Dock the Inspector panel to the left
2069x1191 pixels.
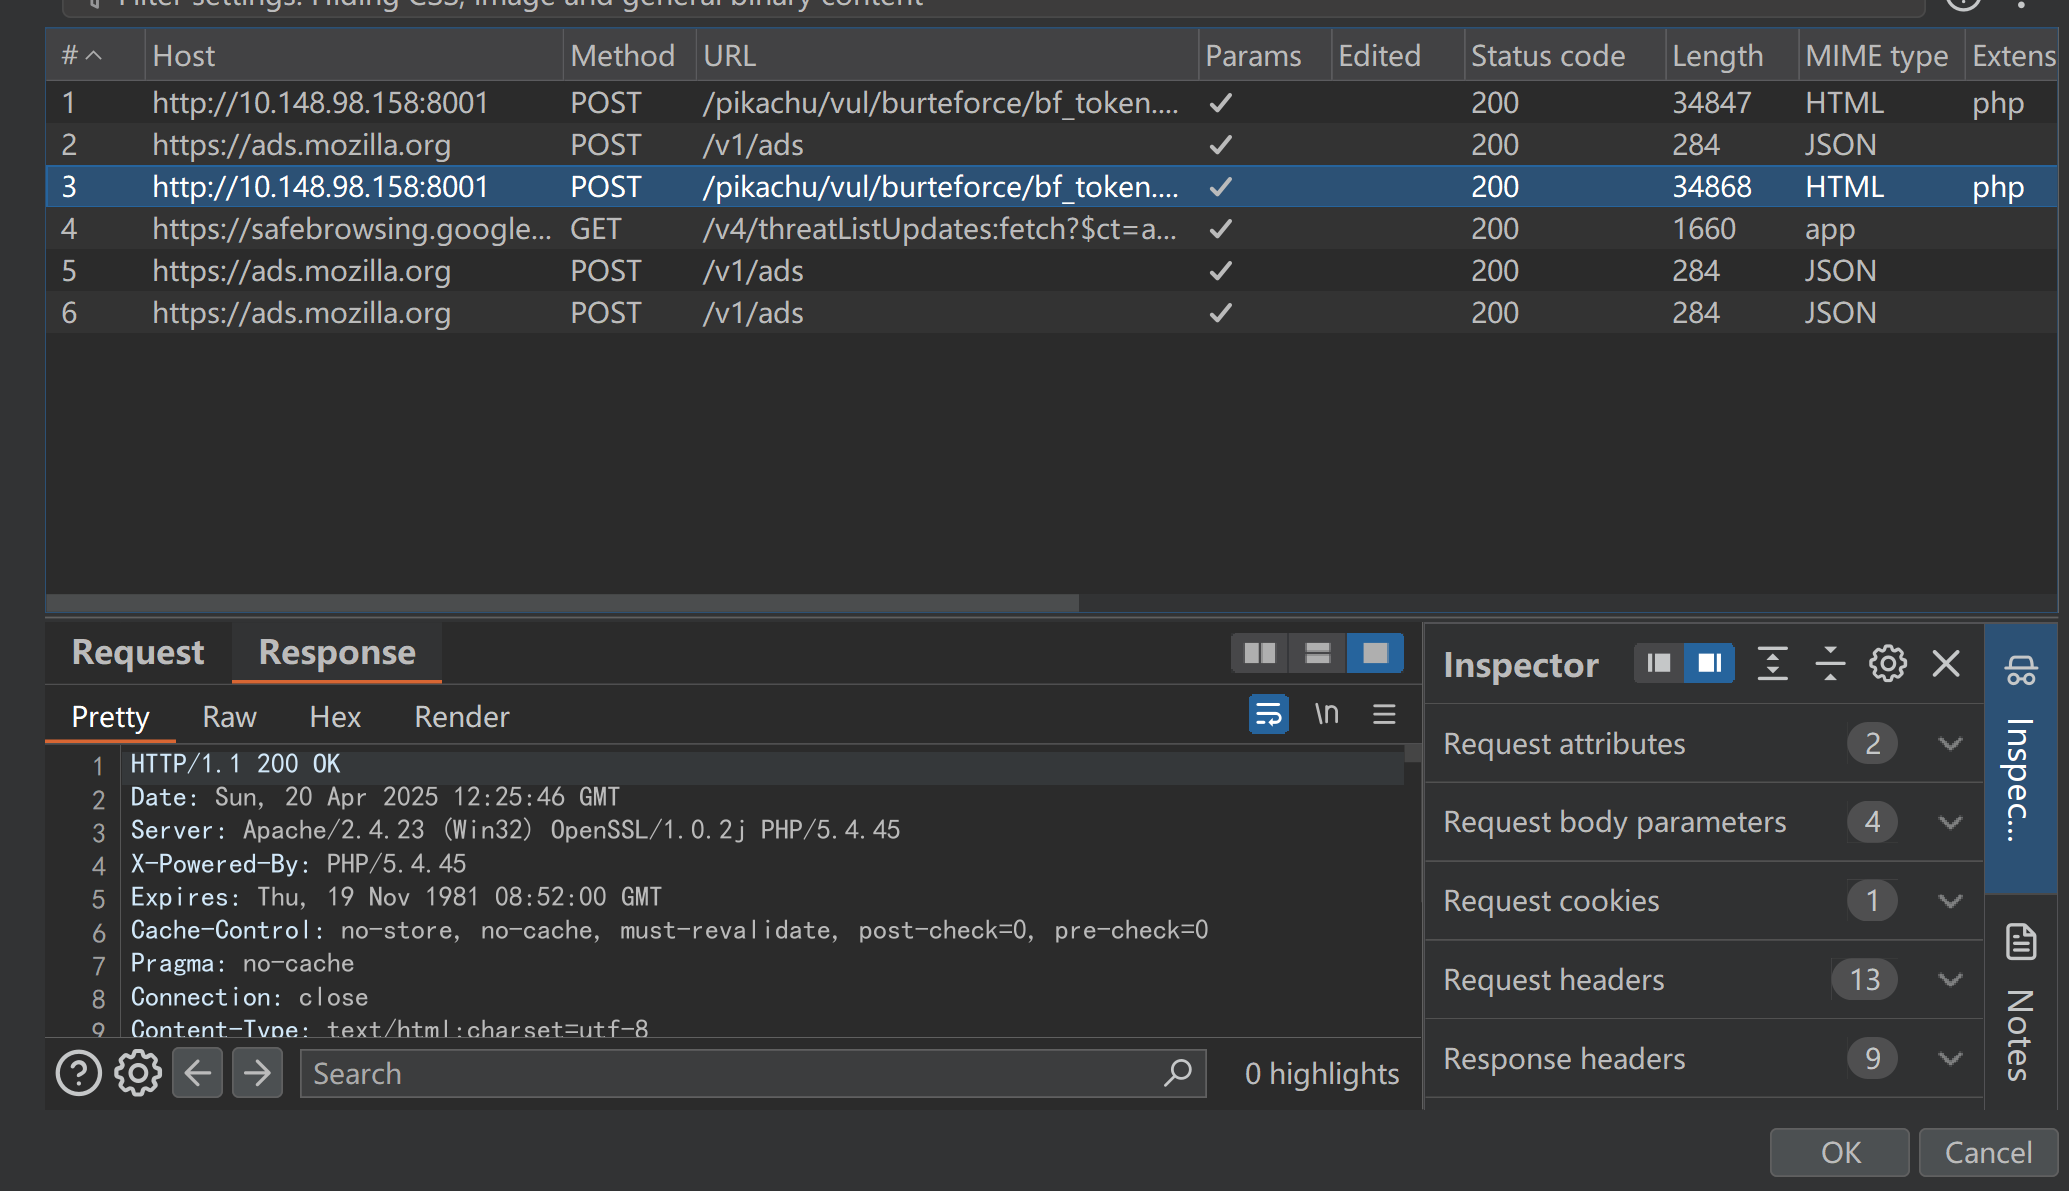(x=1659, y=663)
